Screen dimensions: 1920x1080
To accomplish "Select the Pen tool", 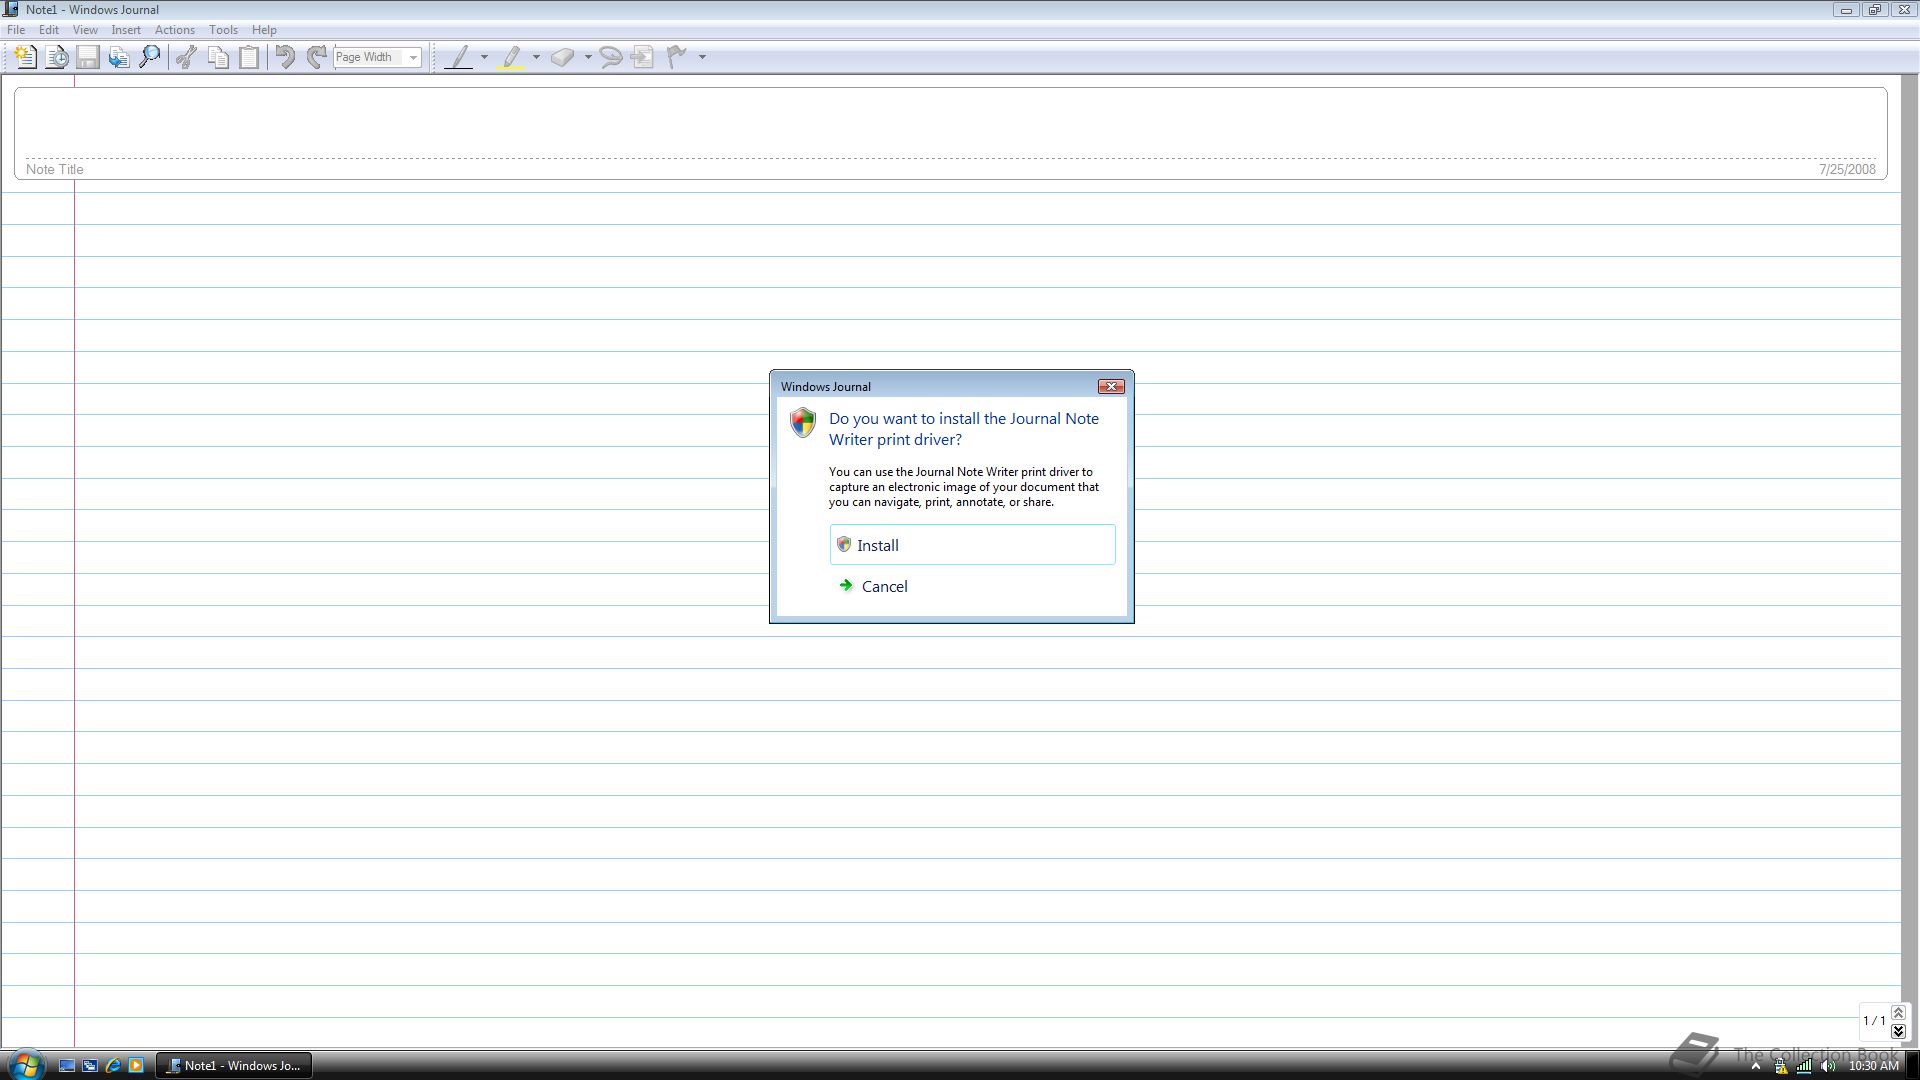I will point(459,57).
